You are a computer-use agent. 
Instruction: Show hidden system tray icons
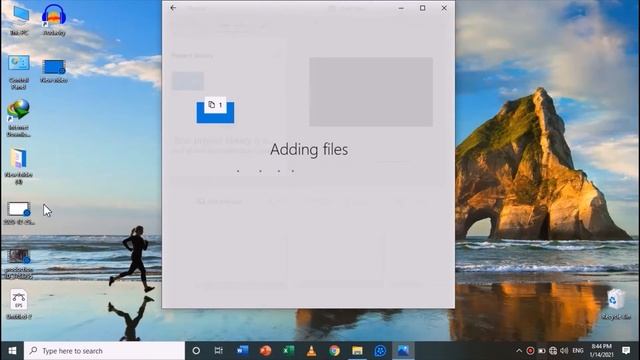[519, 351]
